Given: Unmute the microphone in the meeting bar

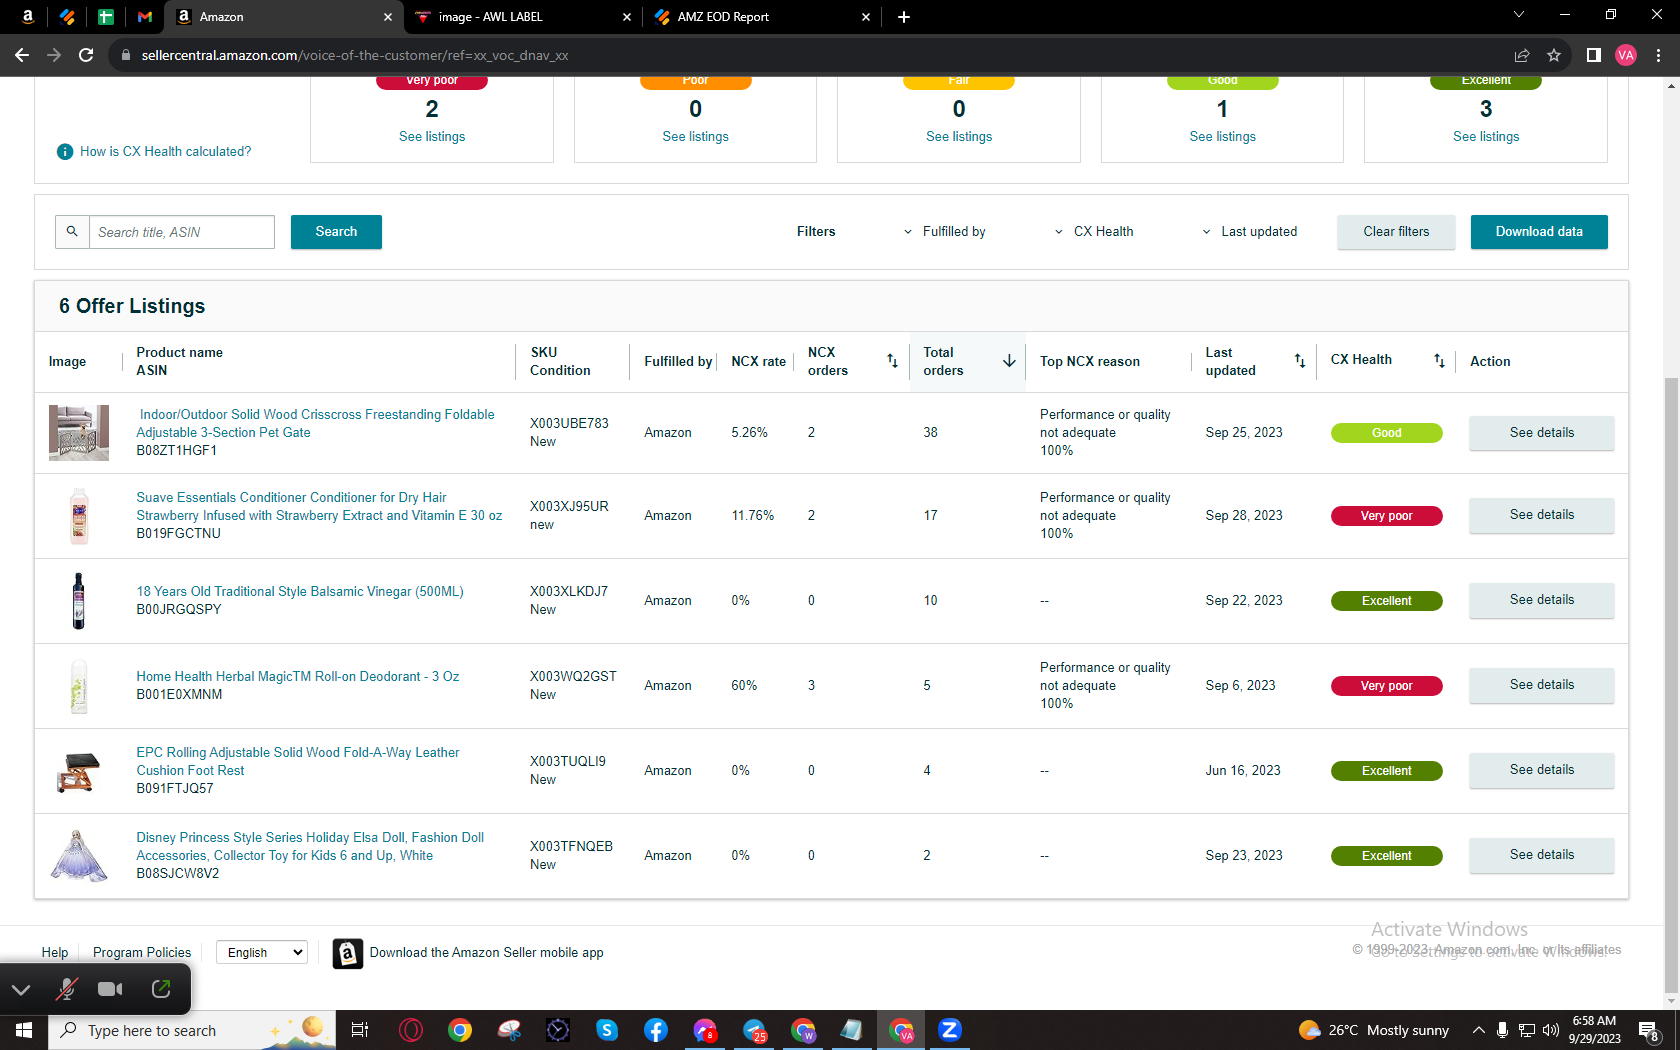Looking at the screenshot, I should [67, 989].
